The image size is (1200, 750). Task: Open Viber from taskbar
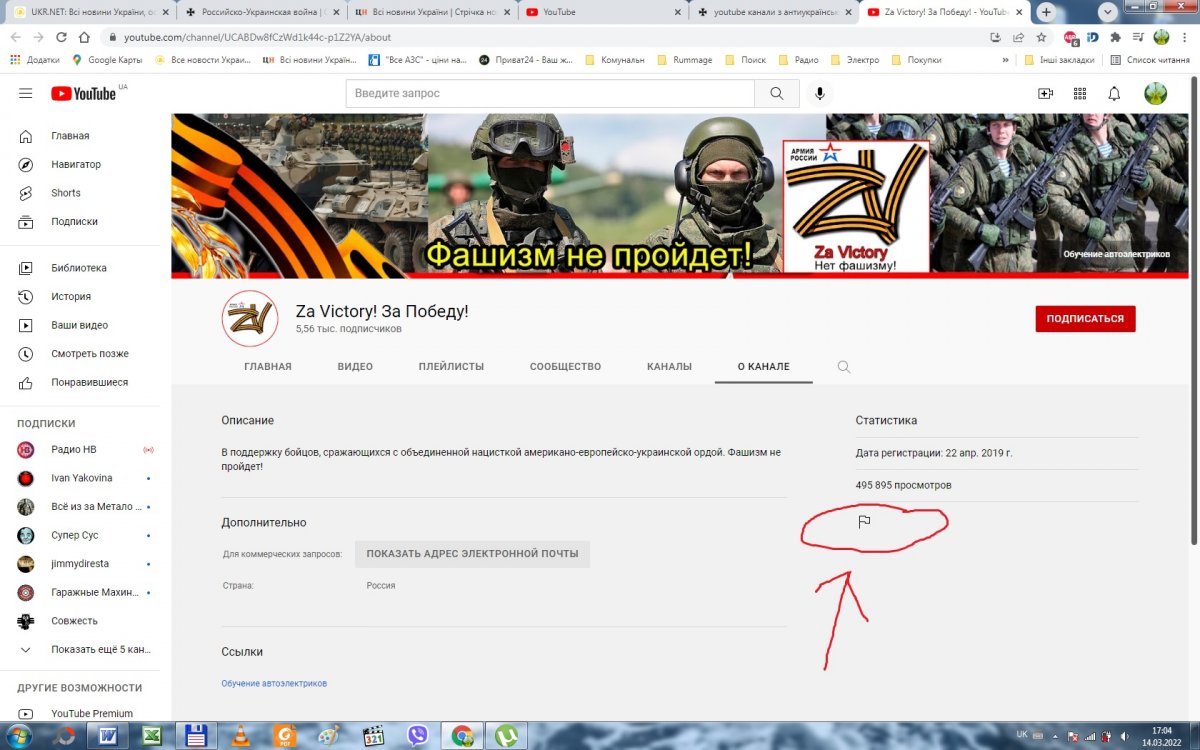pos(418,736)
